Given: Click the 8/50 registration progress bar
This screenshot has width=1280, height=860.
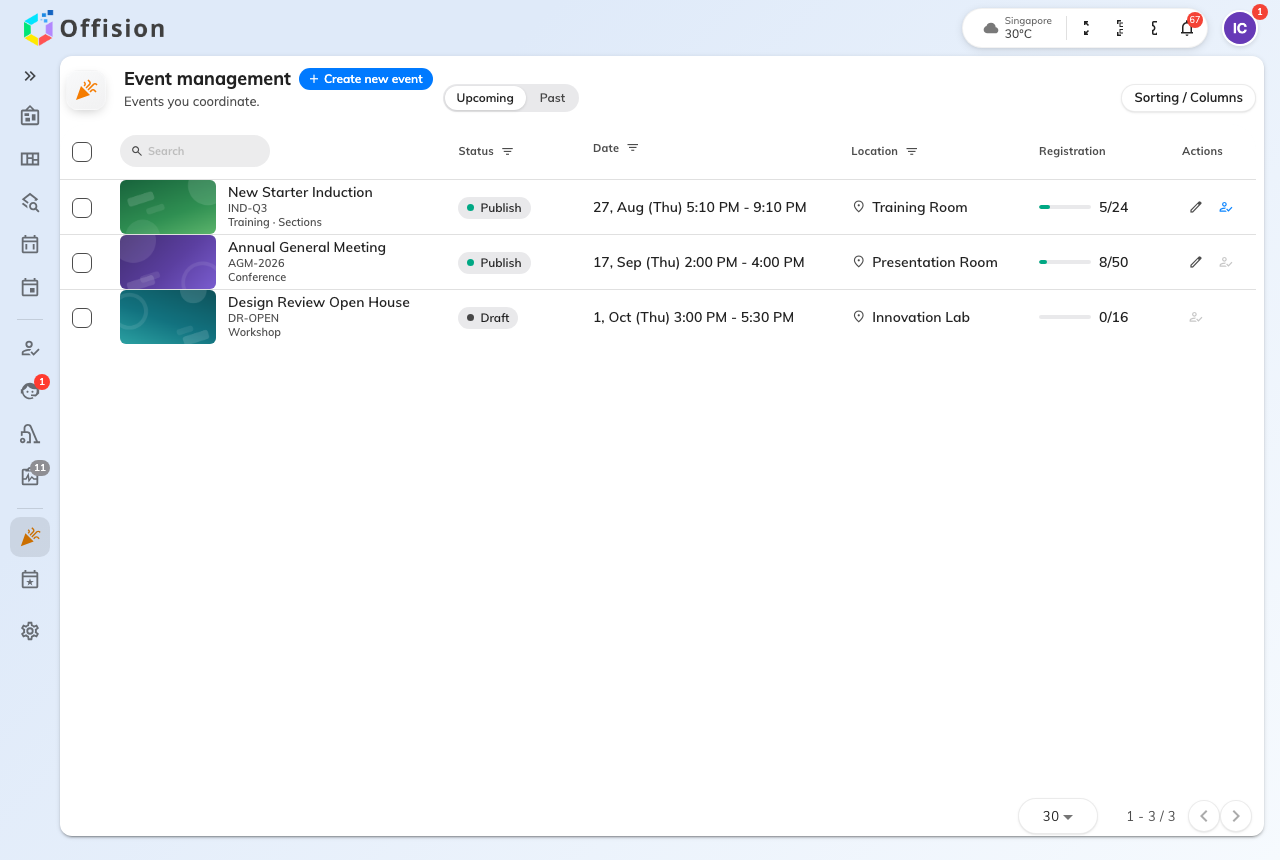Looking at the screenshot, I should tap(1065, 262).
